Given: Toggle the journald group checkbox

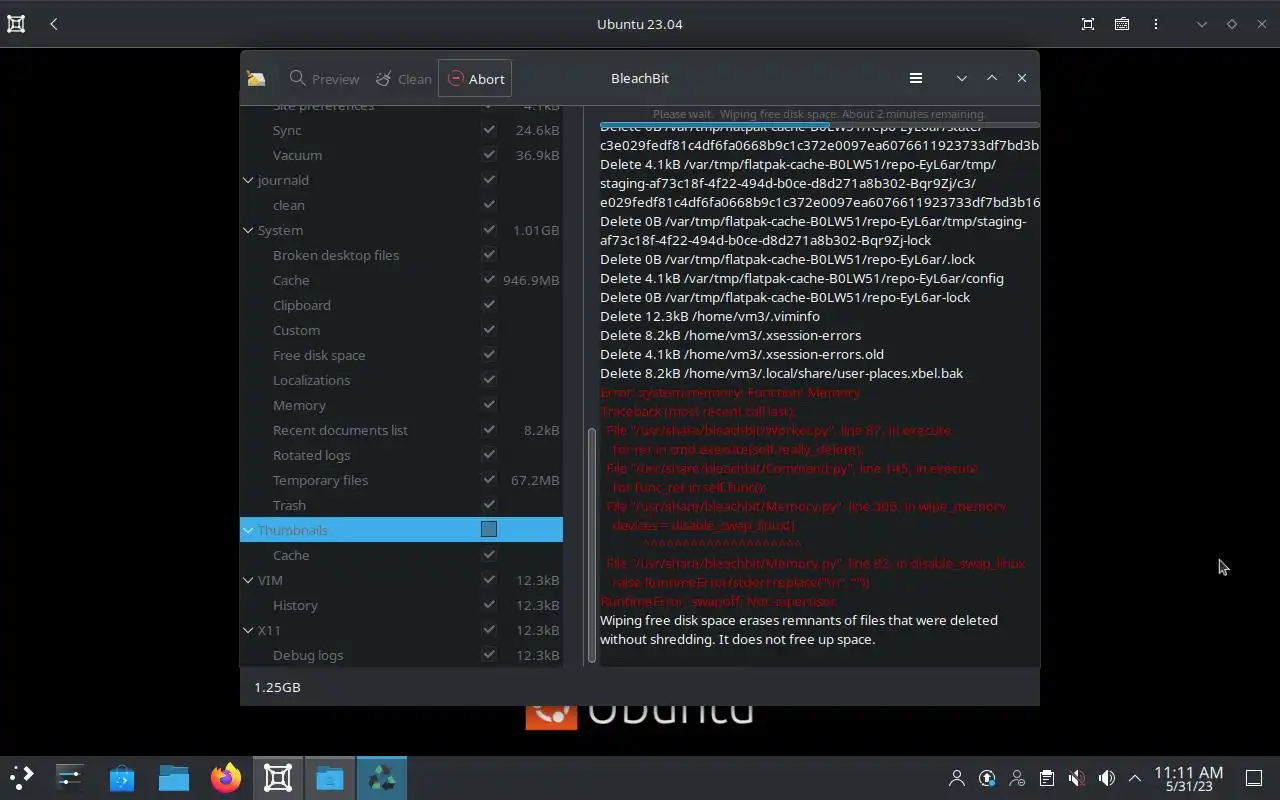Looking at the screenshot, I should pyautogui.click(x=489, y=180).
